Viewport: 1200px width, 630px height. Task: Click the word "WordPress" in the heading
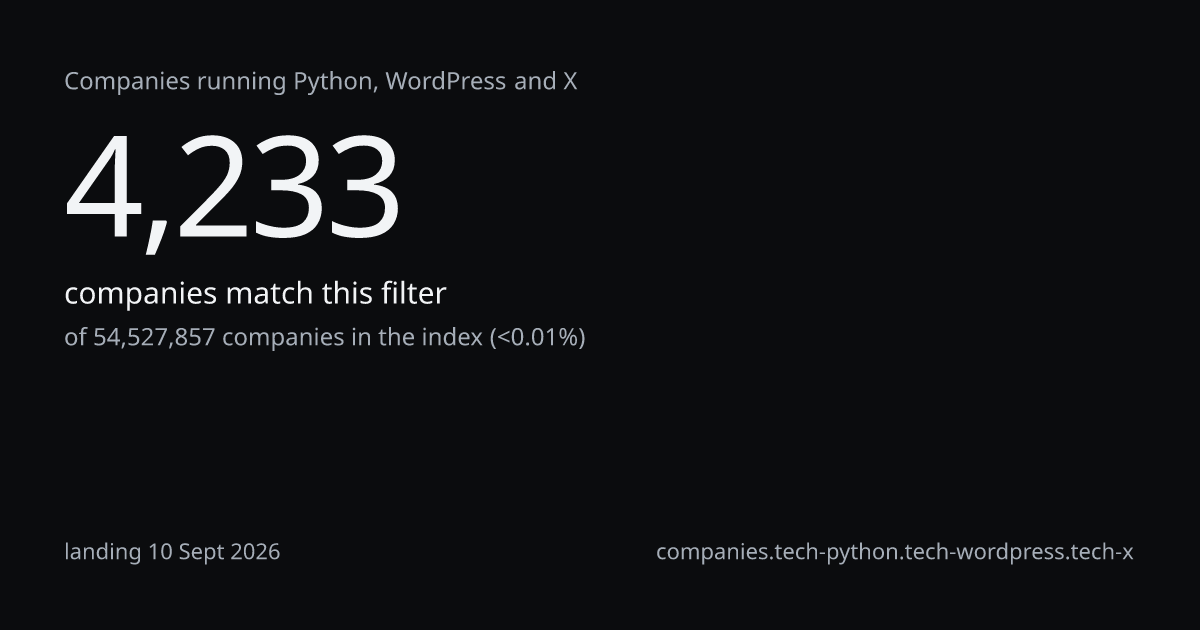(x=445, y=82)
